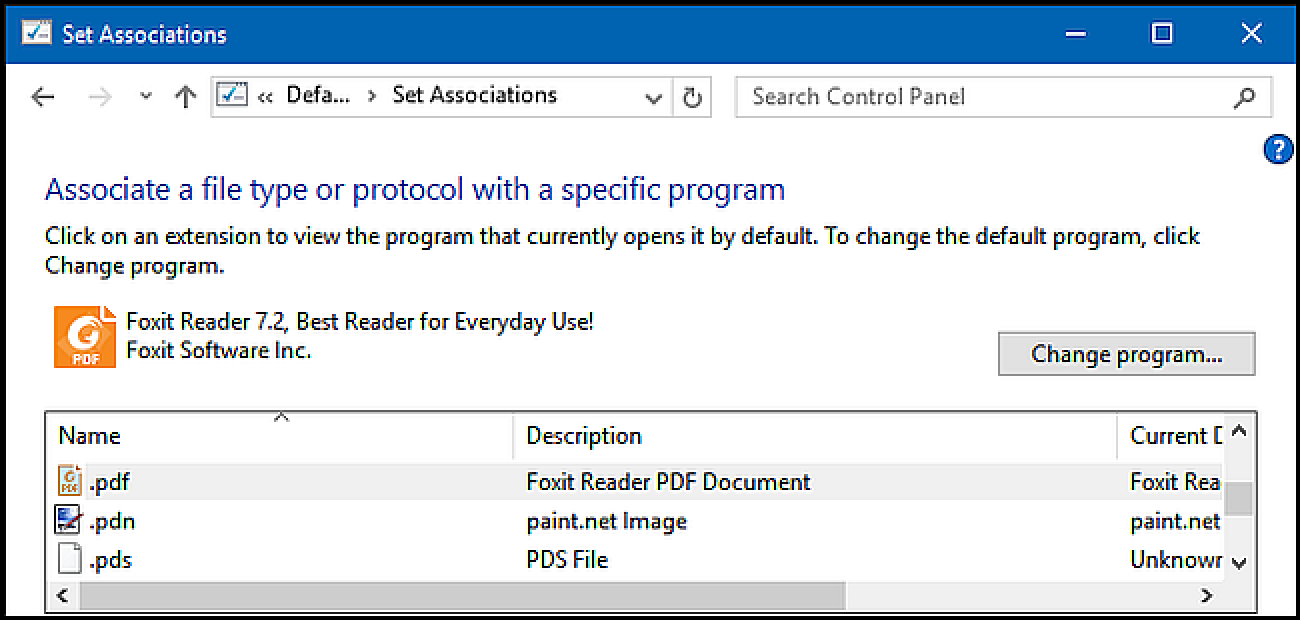Open recent locations dropdown arrow
The width and height of the screenshot is (1300, 620).
[146, 97]
